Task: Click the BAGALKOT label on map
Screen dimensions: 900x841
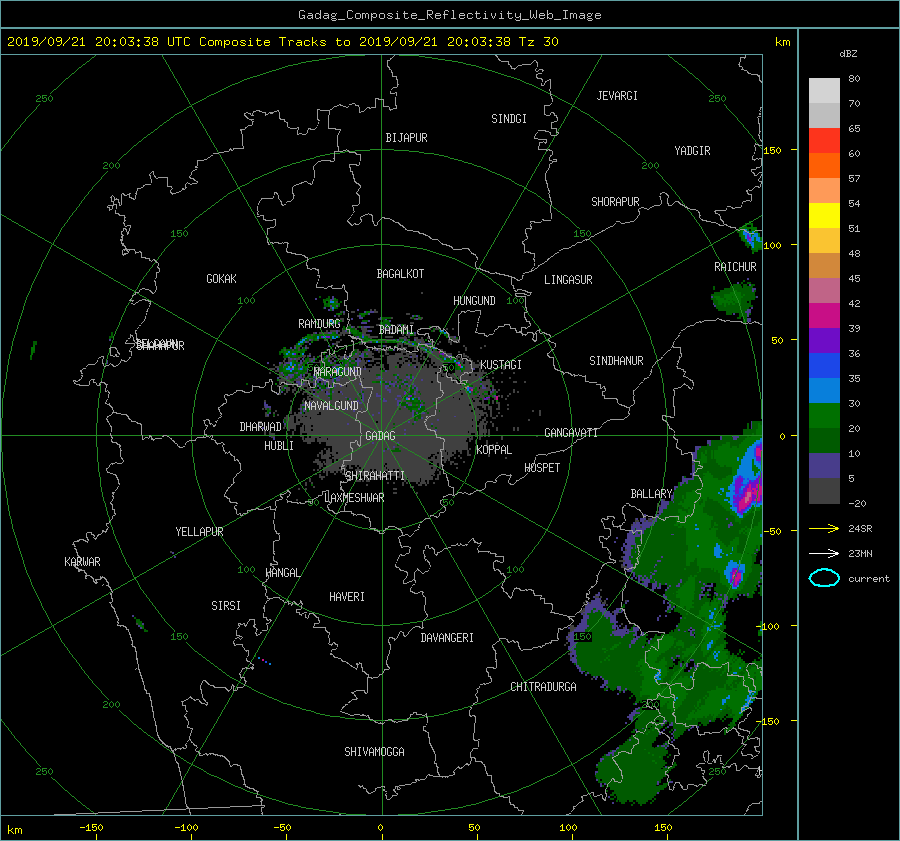Action: pyautogui.click(x=400, y=274)
